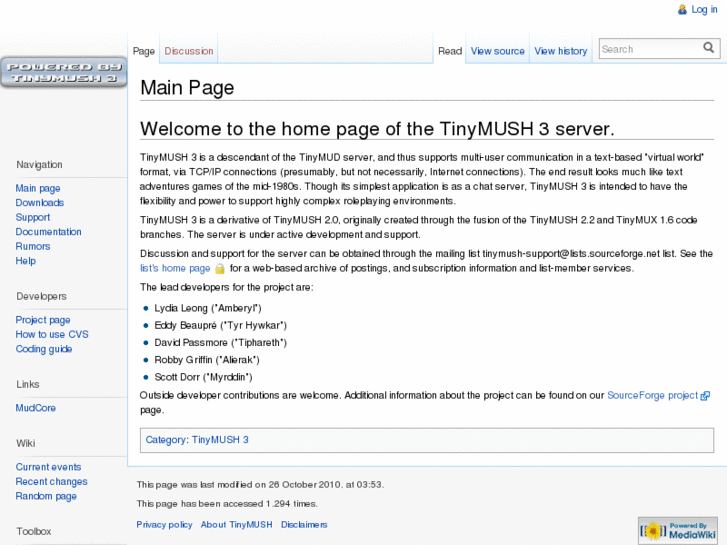Click the Powered by MediaWiki badge

coord(678,531)
